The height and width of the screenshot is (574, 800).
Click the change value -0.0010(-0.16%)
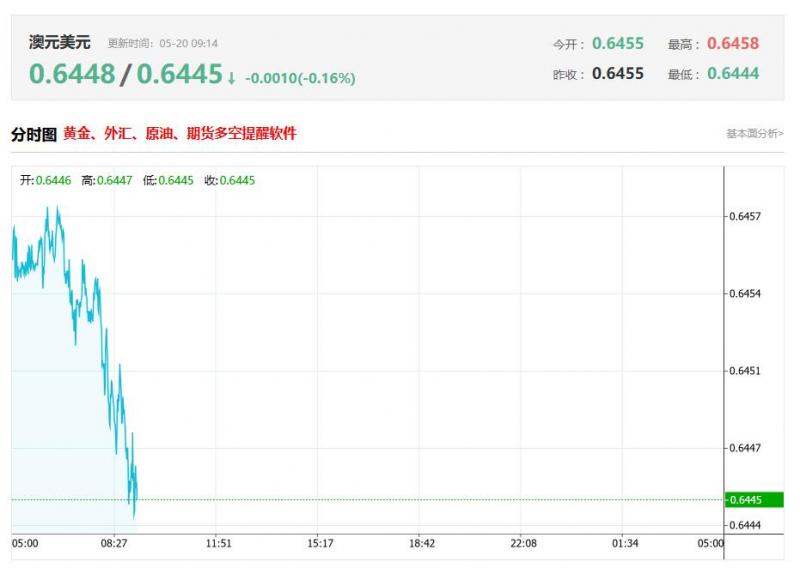pos(301,78)
